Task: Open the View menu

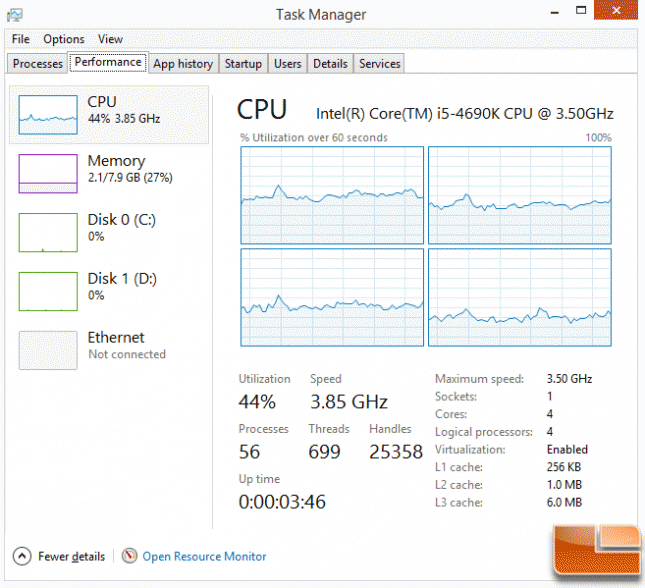Action: point(110,39)
